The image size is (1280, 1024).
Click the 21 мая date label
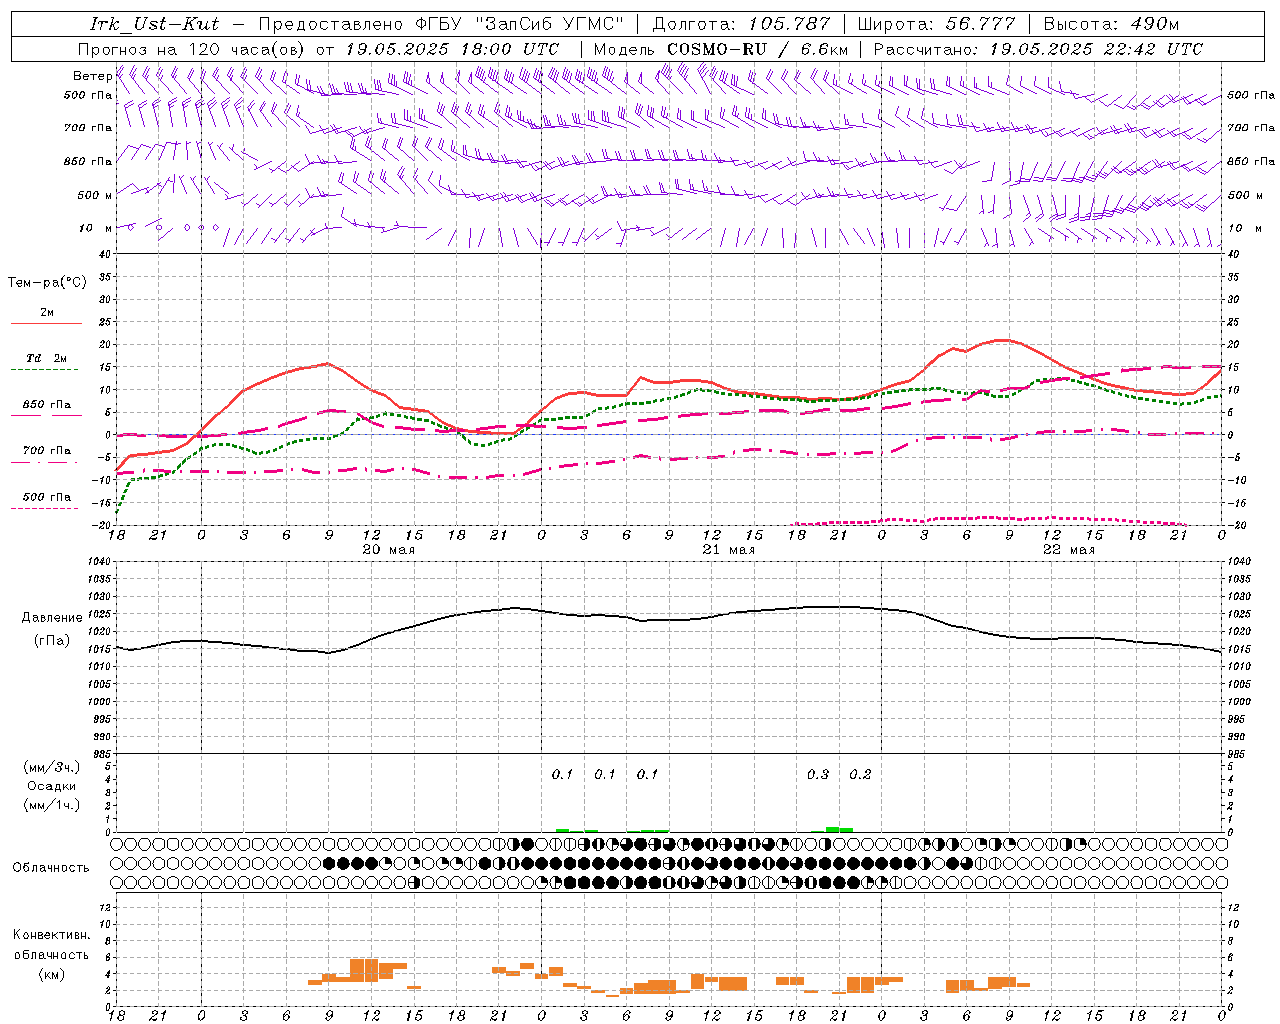[728, 549]
